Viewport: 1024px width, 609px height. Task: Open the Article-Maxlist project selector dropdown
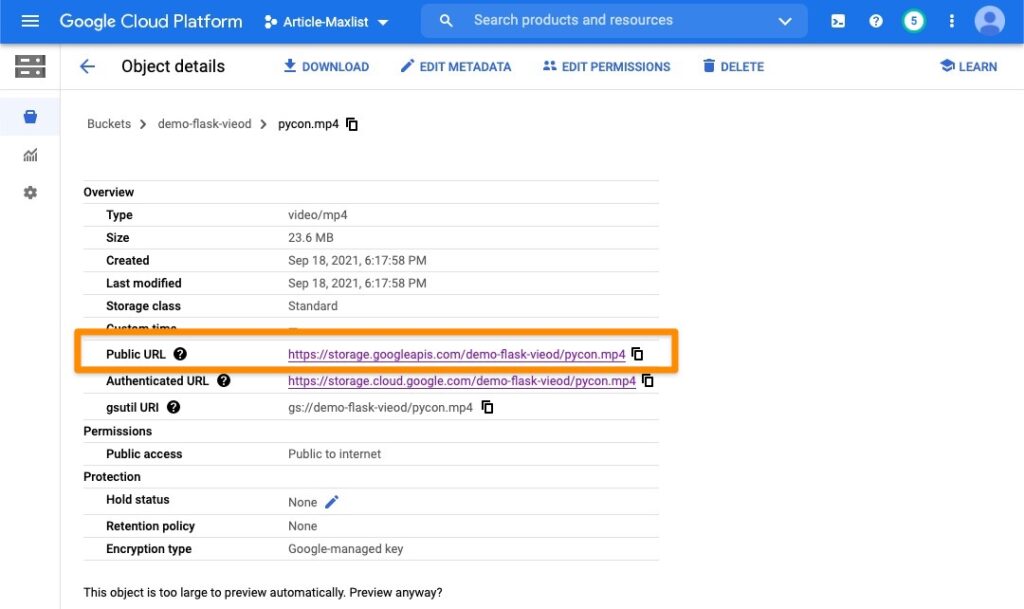[x=327, y=22]
